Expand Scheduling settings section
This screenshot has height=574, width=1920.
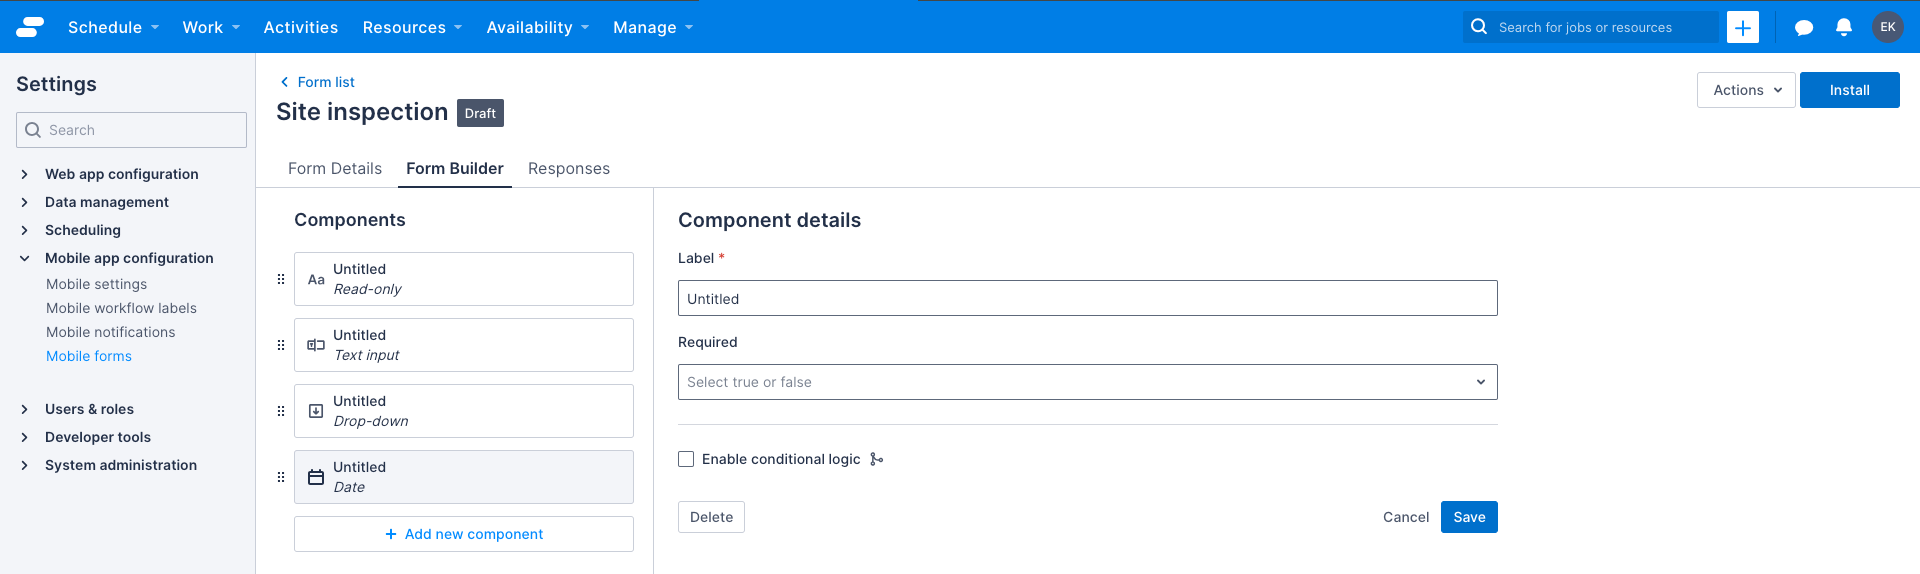click(25, 230)
